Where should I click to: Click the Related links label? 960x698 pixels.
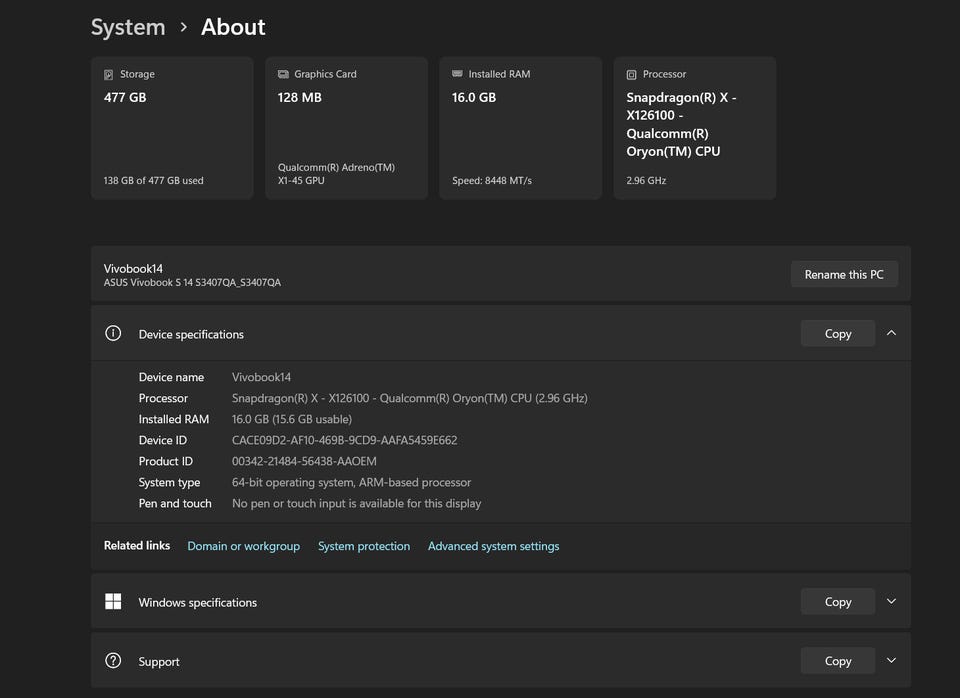(137, 546)
